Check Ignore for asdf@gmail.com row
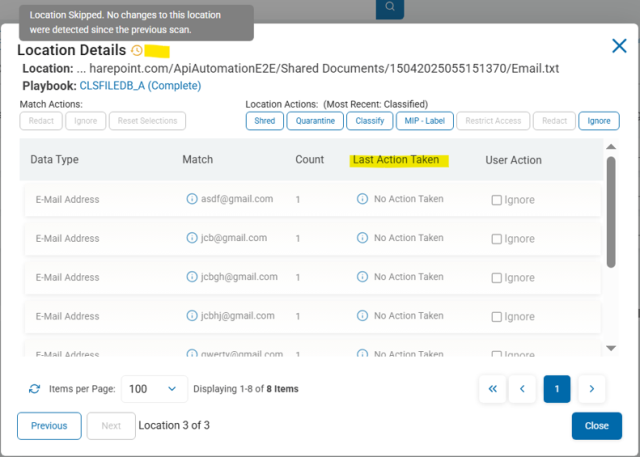 pyautogui.click(x=496, y=200)
